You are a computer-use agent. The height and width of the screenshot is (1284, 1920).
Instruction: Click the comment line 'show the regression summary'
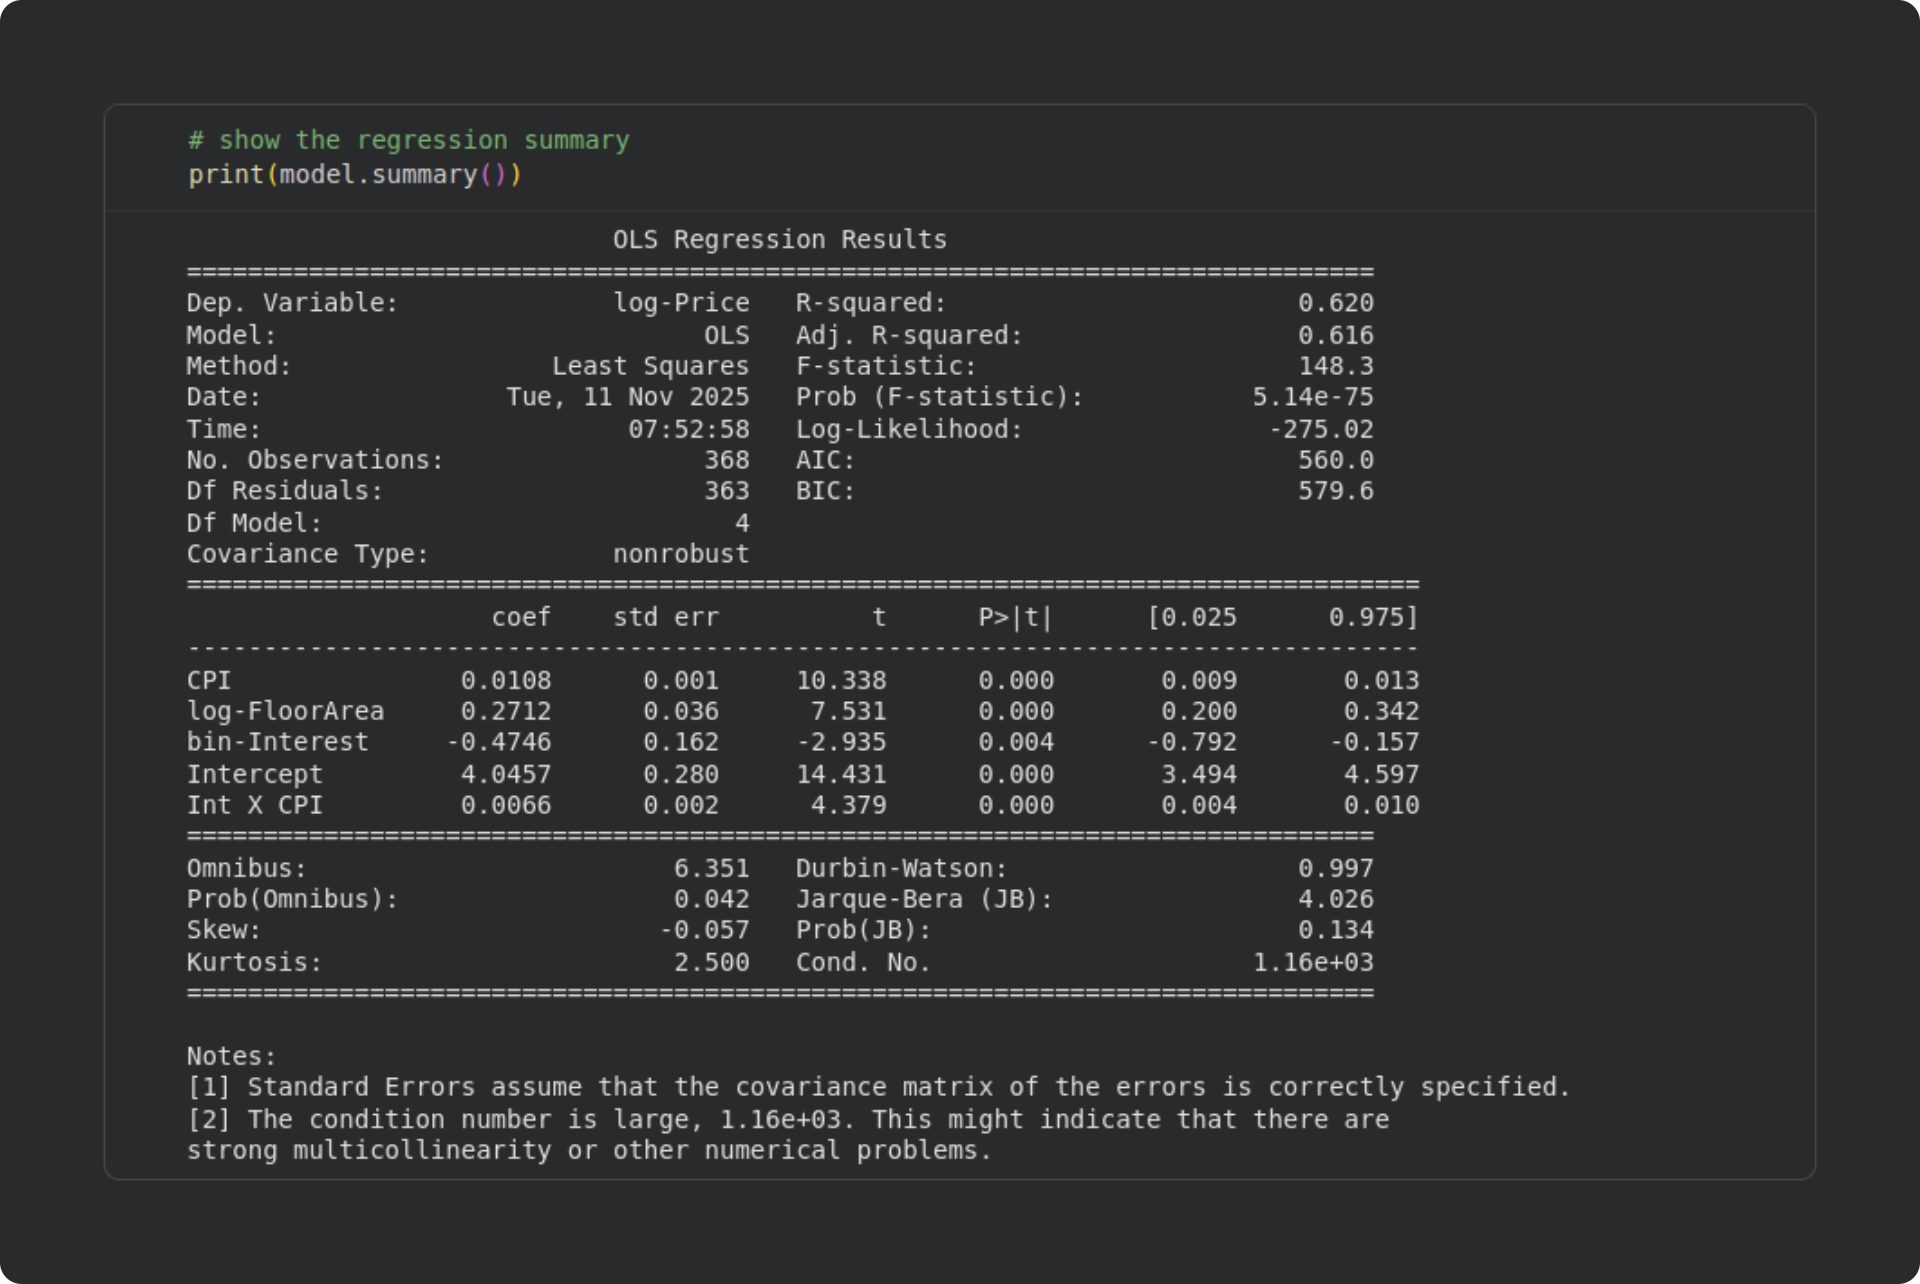[x=409, y=141]
